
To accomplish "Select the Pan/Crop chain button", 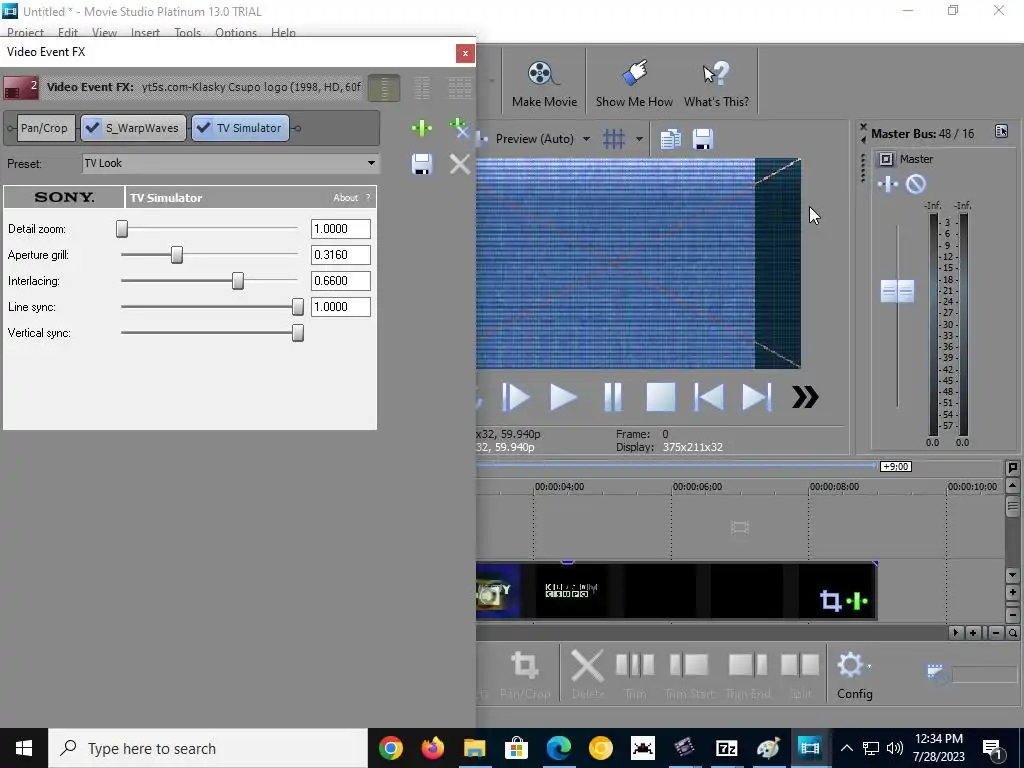I will (44, 128).
